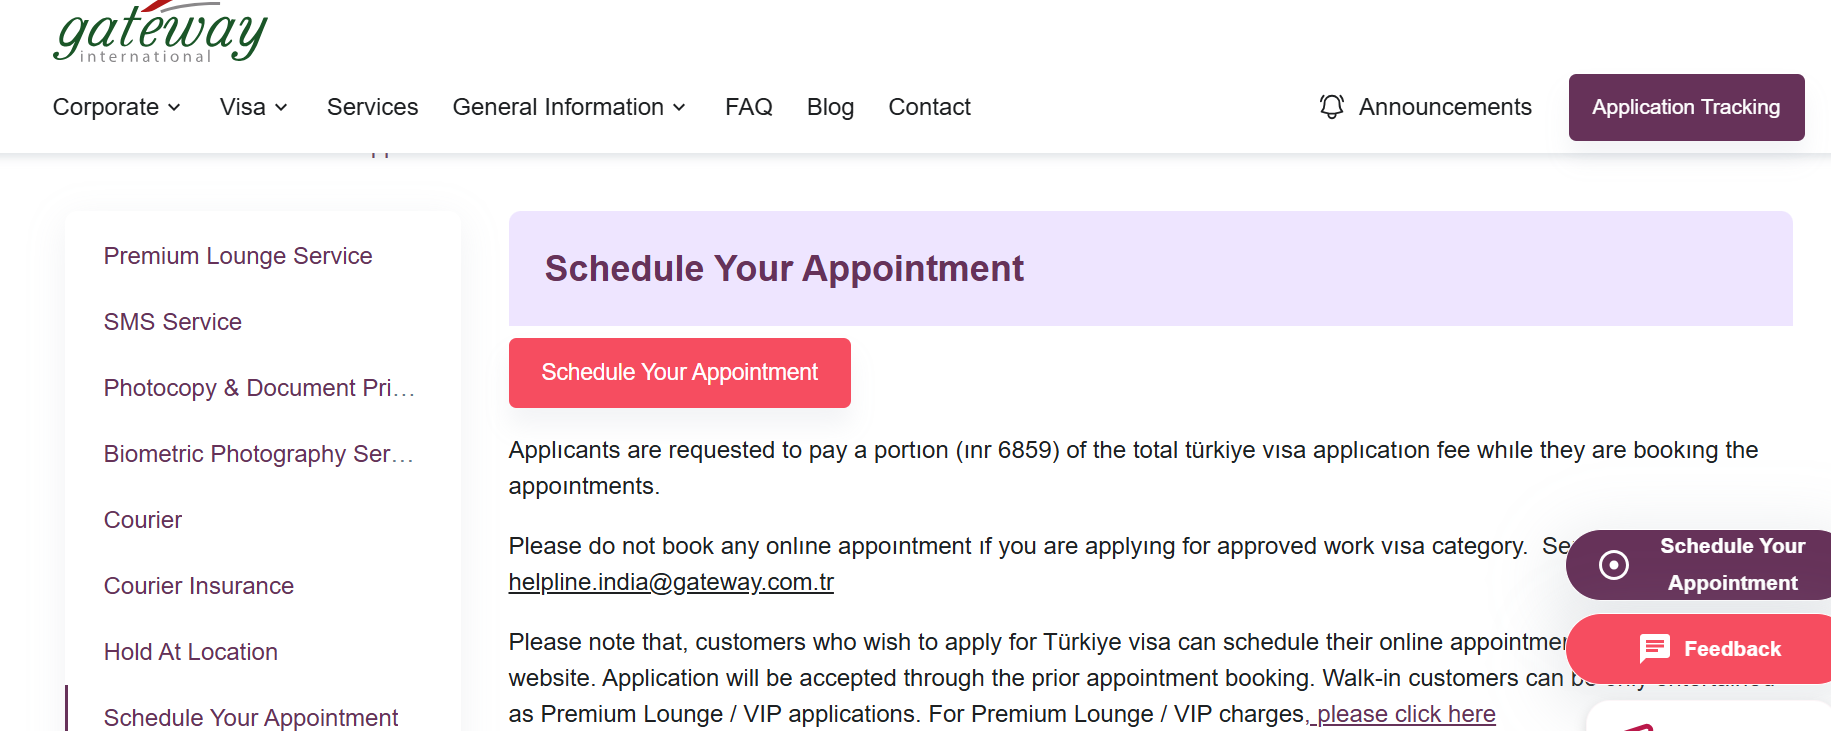Click the floating appointment target icon

(x=1613, y=565)
